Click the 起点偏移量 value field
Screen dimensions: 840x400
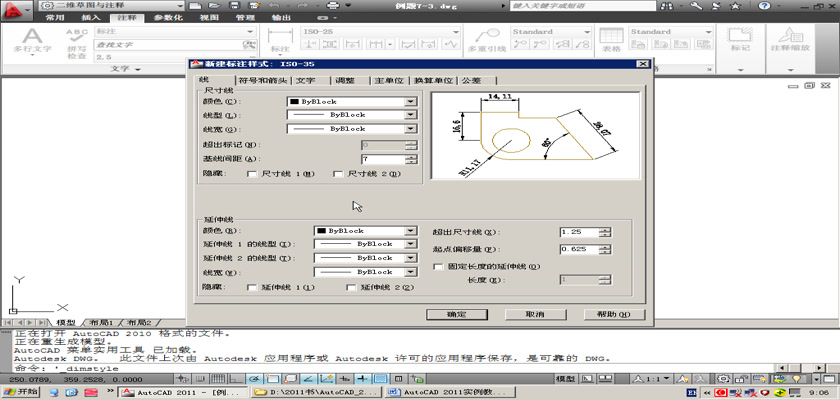click(579, 249)
